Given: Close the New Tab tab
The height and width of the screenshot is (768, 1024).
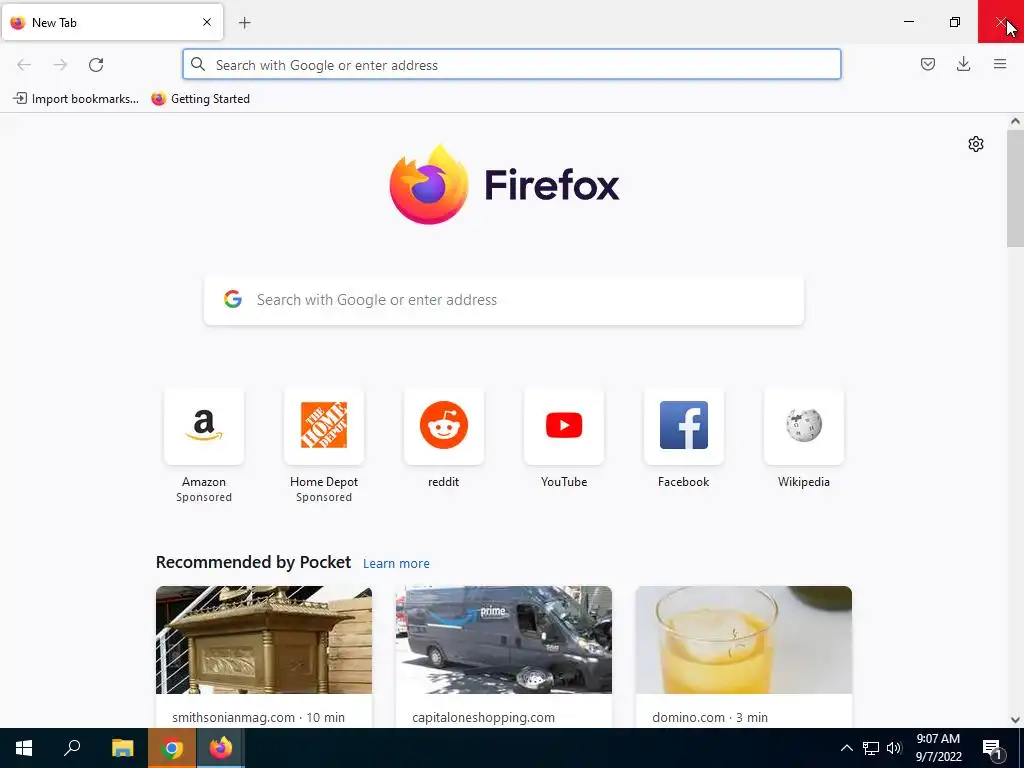Looking at the screenshot, I should (207, 22).
